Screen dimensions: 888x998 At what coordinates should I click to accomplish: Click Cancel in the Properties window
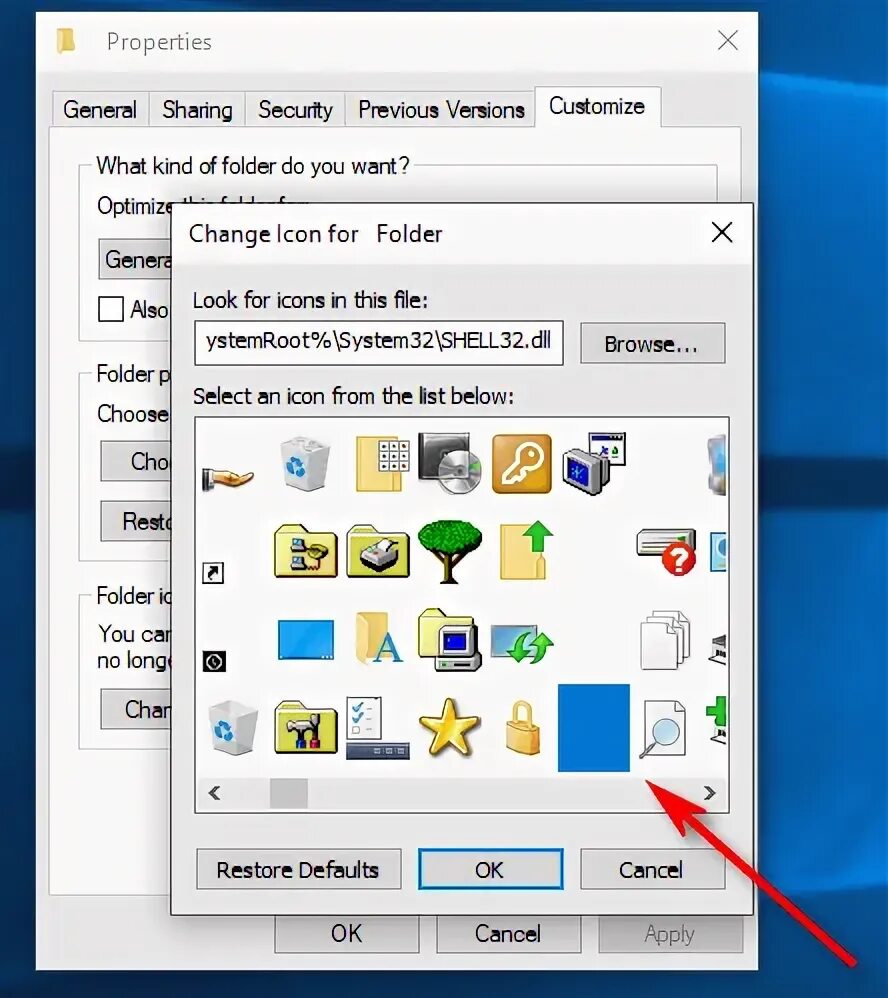coord(509,934)
